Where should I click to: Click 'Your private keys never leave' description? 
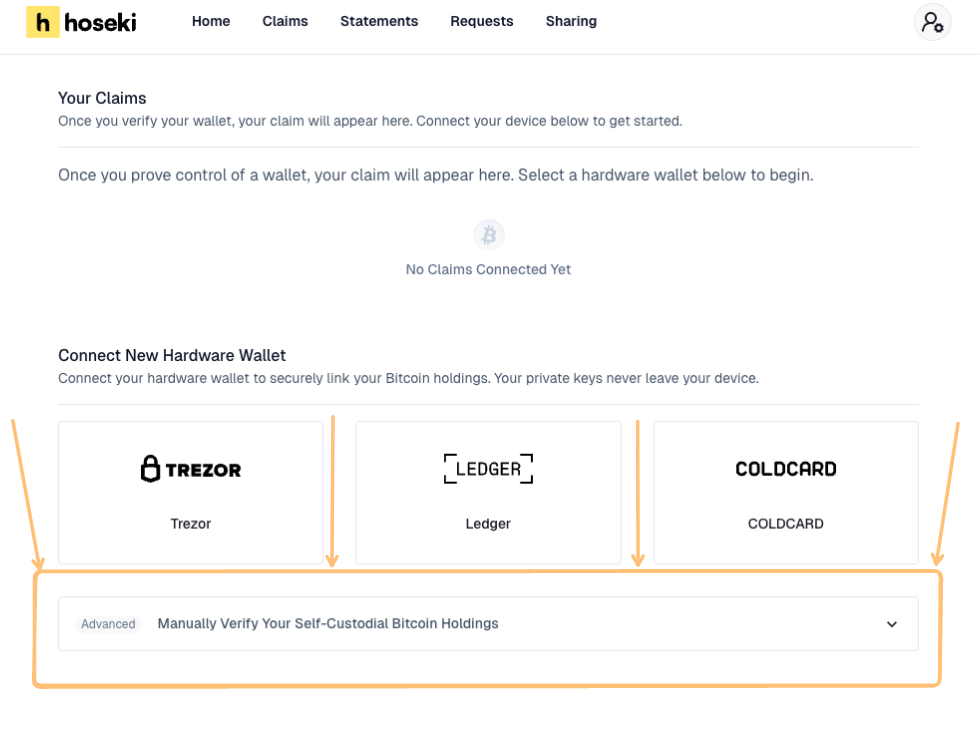pos(626,378)
